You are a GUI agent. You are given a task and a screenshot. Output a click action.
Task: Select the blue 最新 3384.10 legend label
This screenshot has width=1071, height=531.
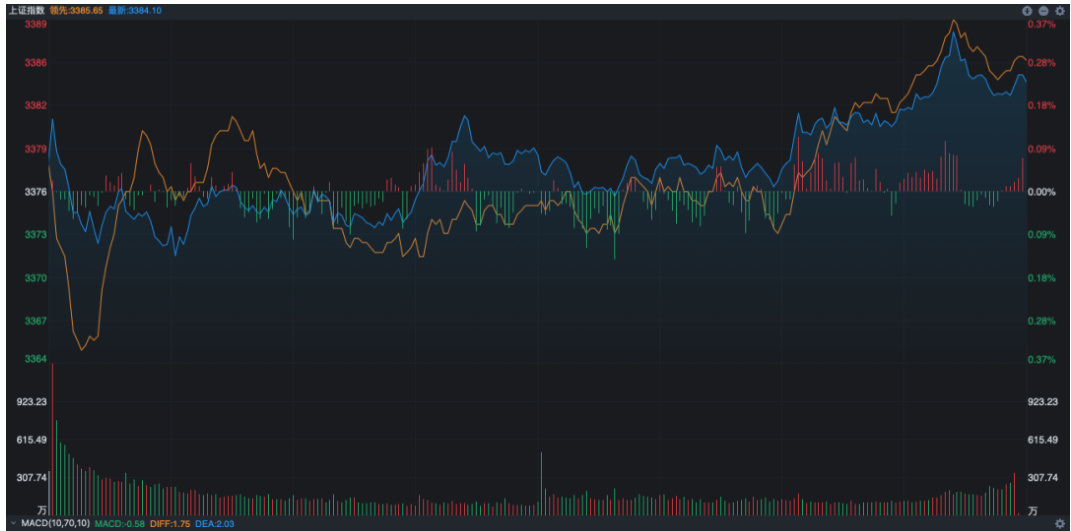[135, 10]
